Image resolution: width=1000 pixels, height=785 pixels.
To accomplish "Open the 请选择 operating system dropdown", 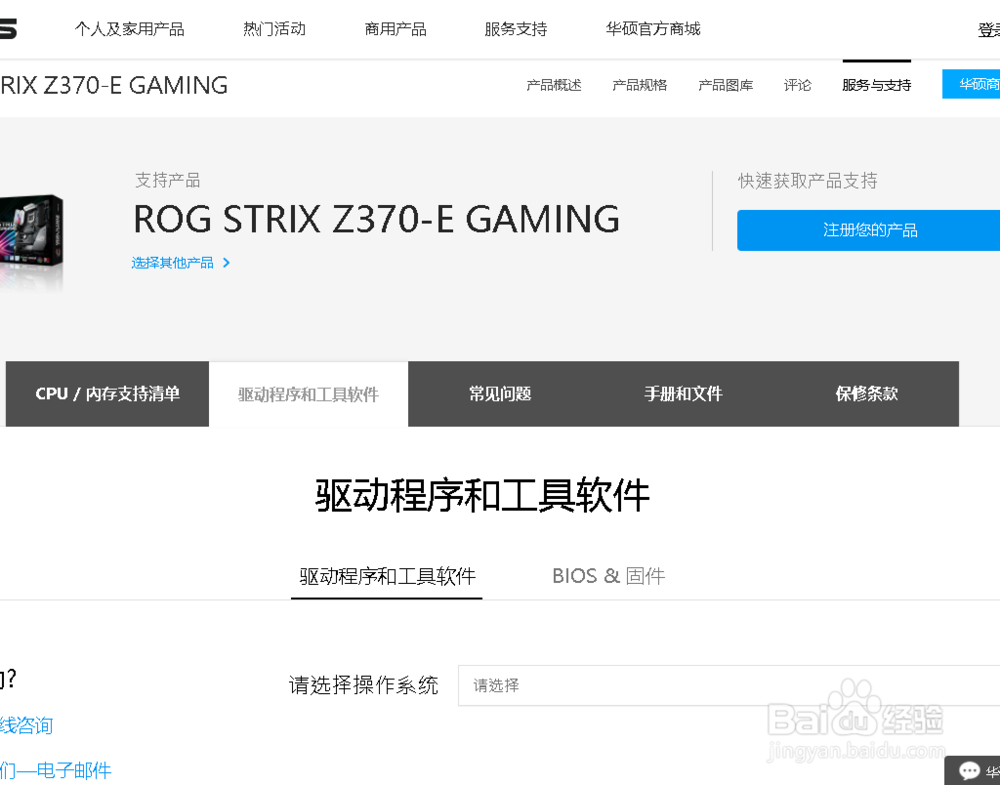I will pyautogui.click(x=729, y=686).
